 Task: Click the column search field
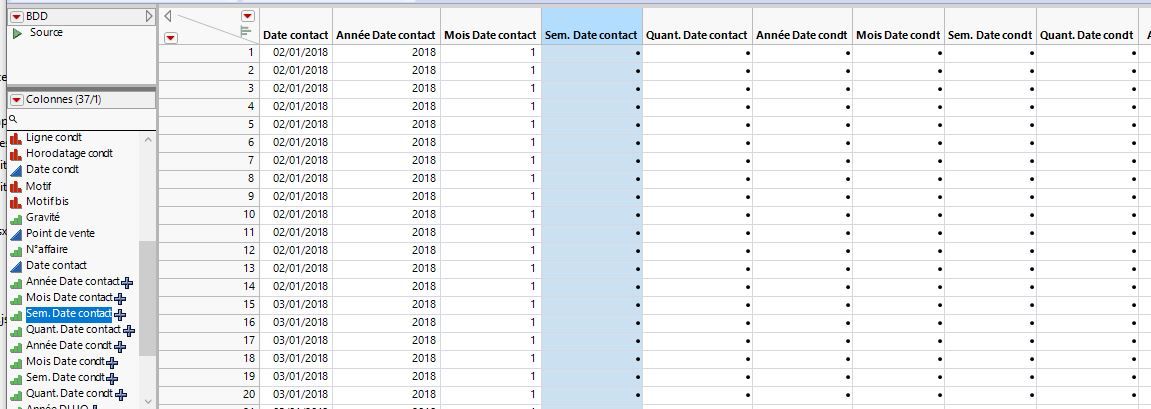80,119
